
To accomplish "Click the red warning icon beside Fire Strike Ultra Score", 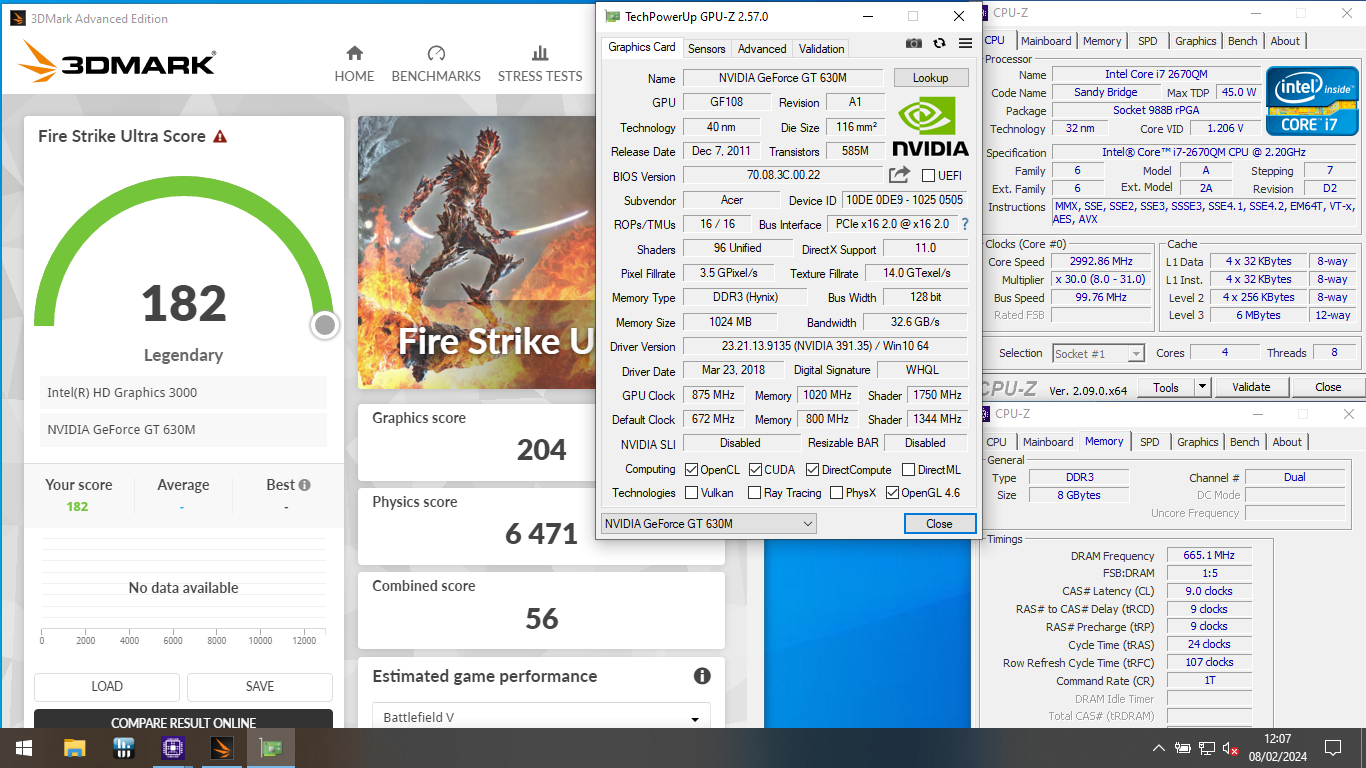I will (x=220, y=136).
